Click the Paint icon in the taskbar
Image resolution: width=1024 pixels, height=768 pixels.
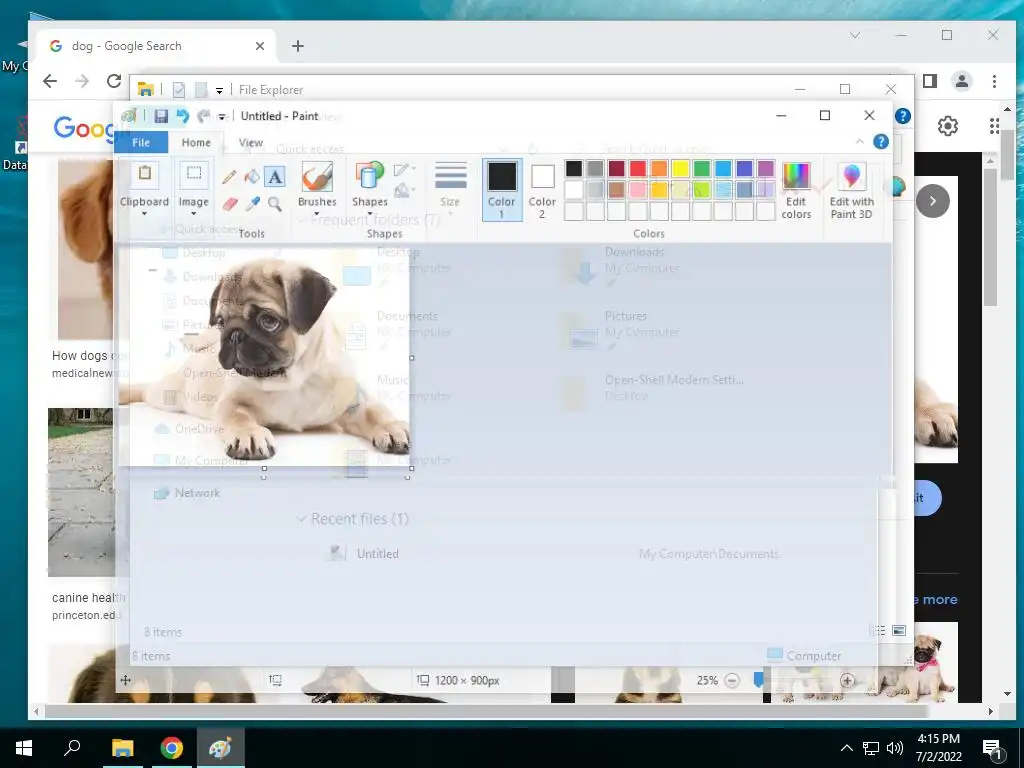pyautogui.click(x=220, y=748)
